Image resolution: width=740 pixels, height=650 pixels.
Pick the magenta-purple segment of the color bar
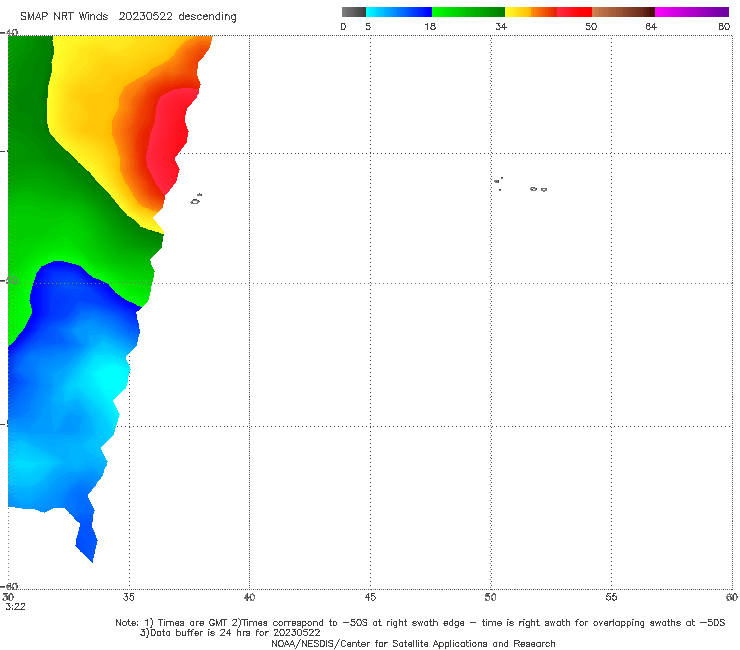692,12
